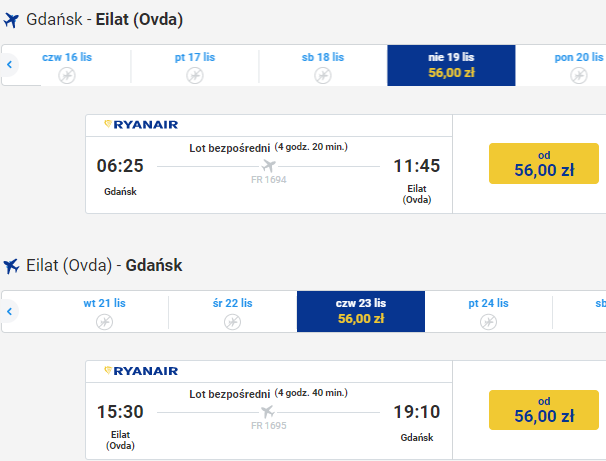Viewport: 606px width, 461px height.
Task: Pick the outbound flight od 56,00 zł button
Action: 544,163
